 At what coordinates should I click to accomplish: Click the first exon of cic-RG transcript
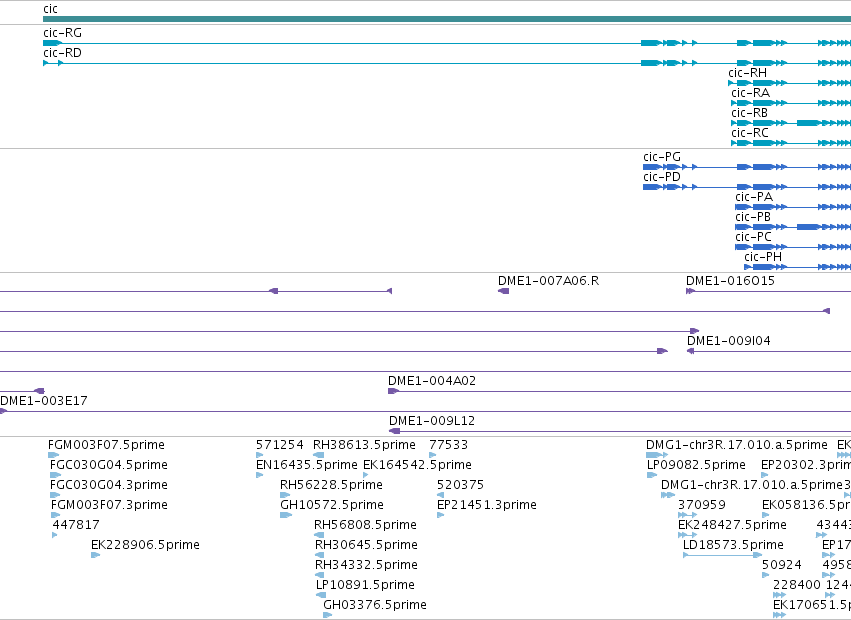(53, 43)
